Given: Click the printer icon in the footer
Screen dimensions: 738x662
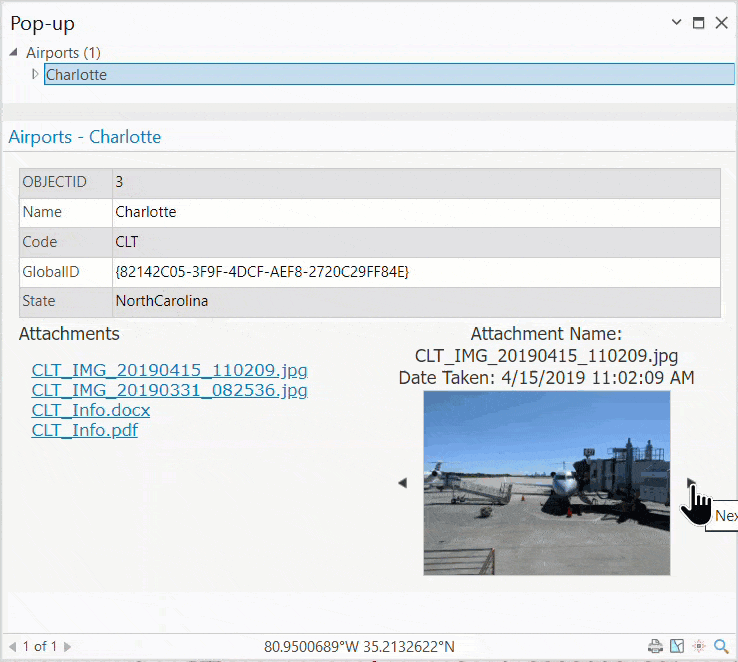Looking at the screenshot, I should coord(655,646).
